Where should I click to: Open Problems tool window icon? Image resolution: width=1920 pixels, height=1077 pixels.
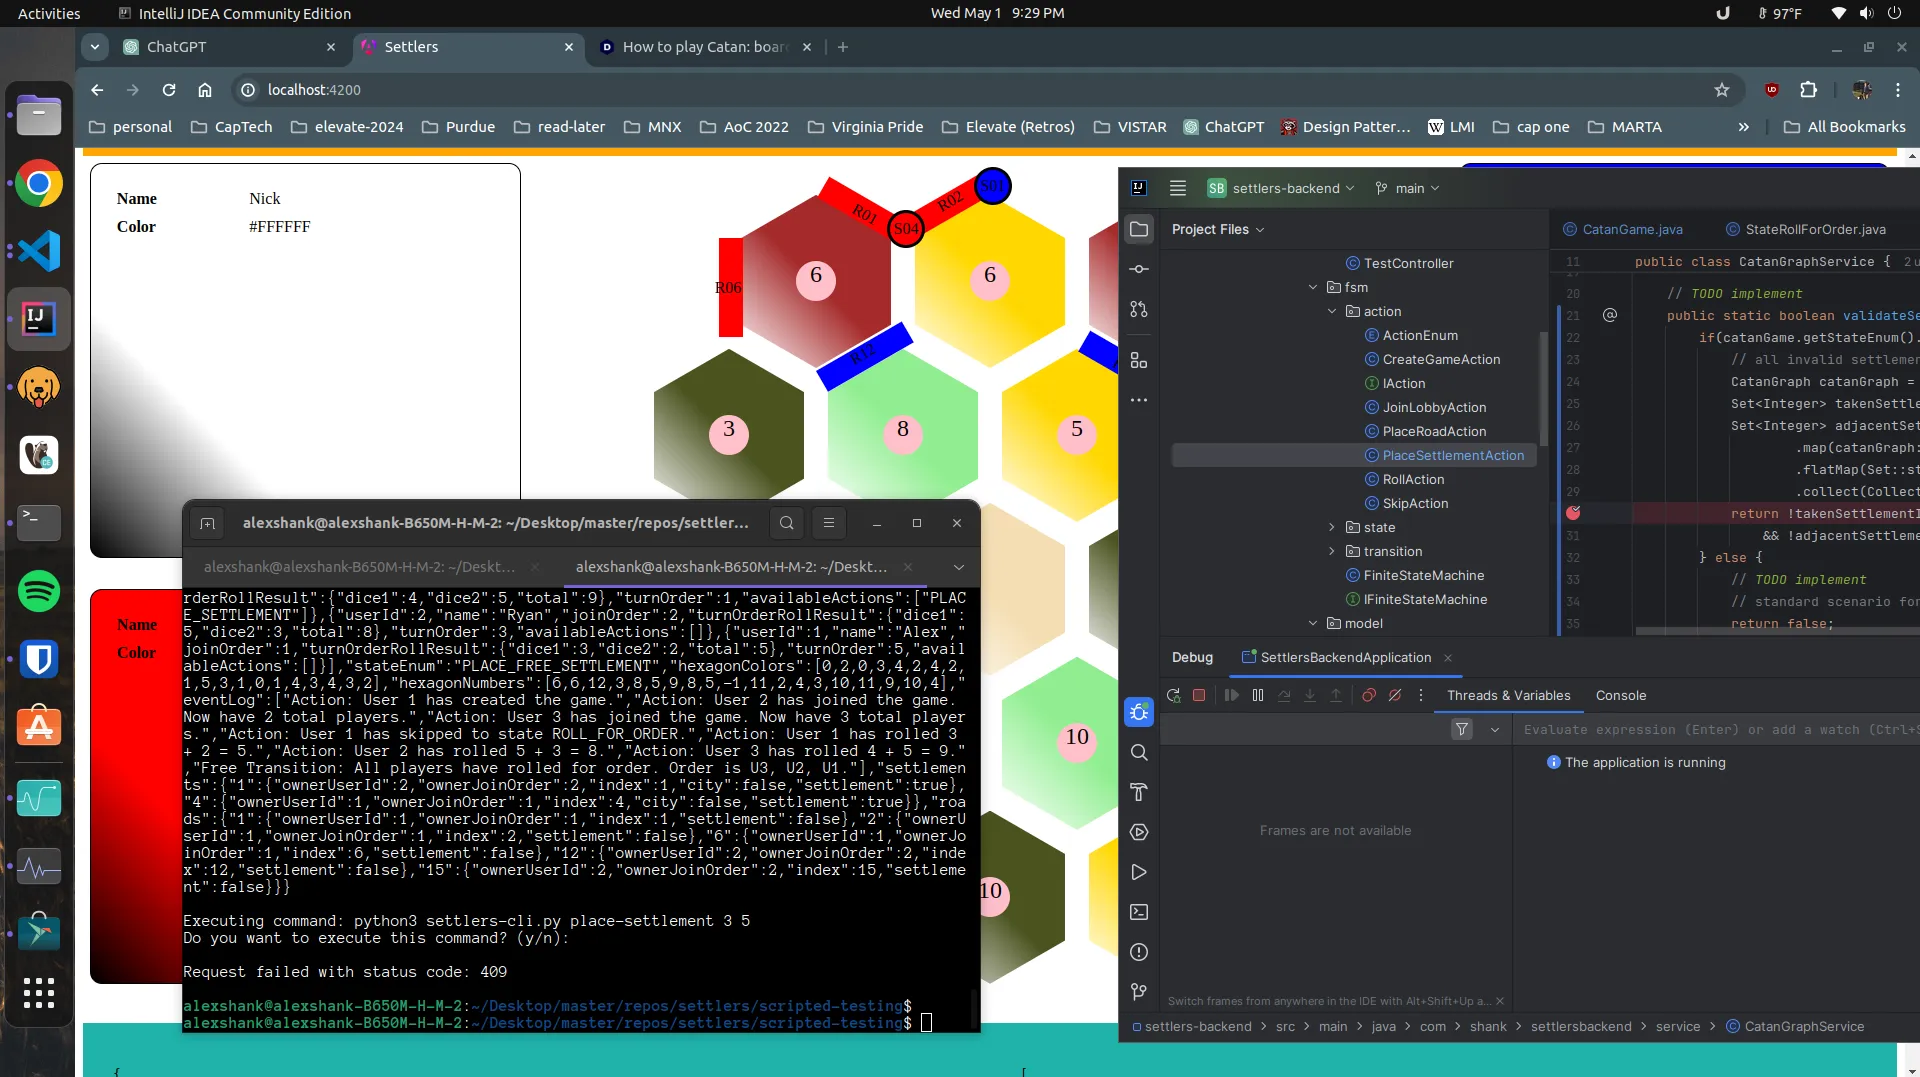pyautogui.click(x=1139, y=952)
